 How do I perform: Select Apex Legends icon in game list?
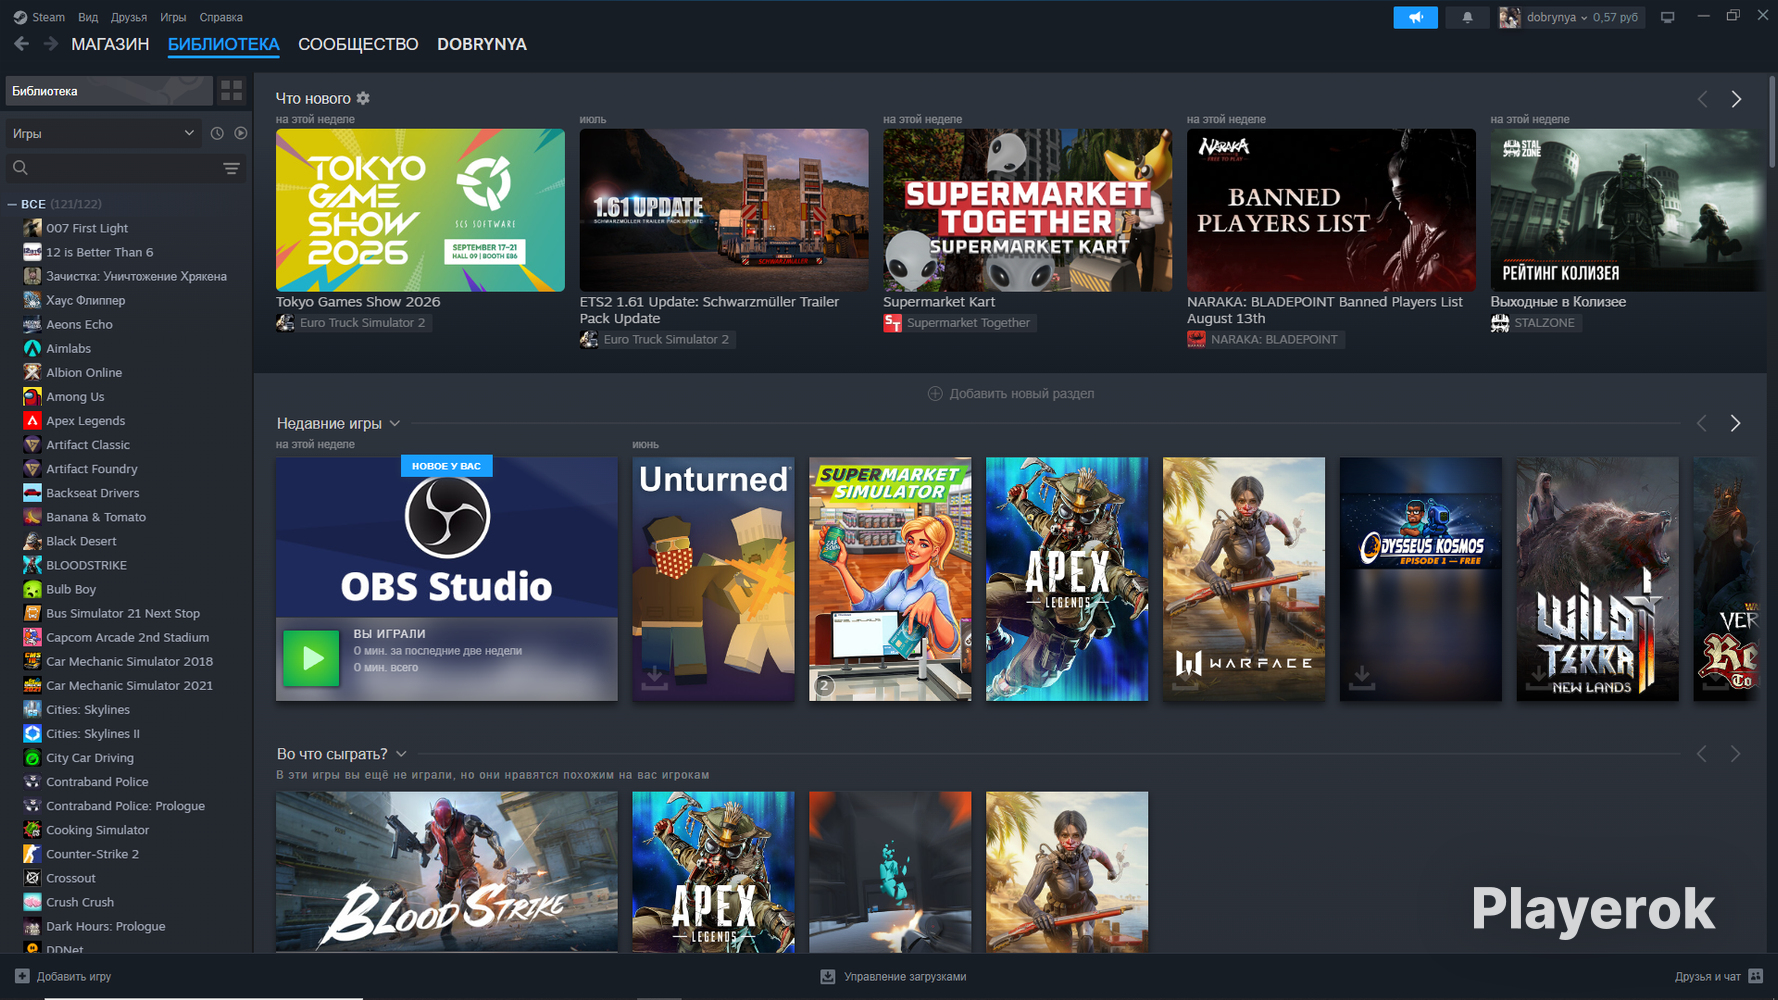coord(32,420)
